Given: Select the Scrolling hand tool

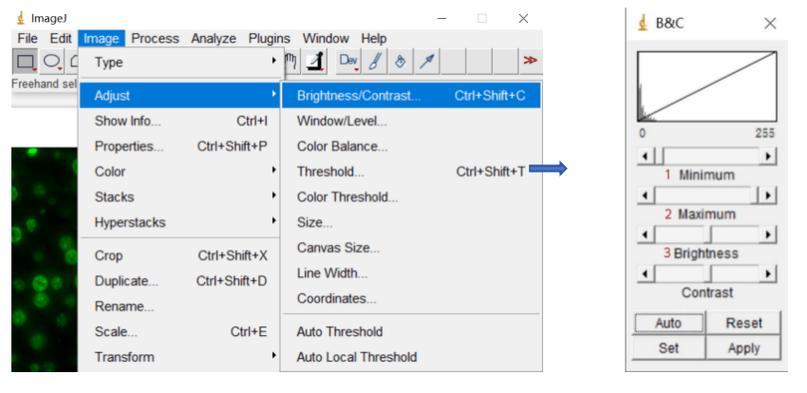Looking at the screenshot, I should (x=291, y=62).
